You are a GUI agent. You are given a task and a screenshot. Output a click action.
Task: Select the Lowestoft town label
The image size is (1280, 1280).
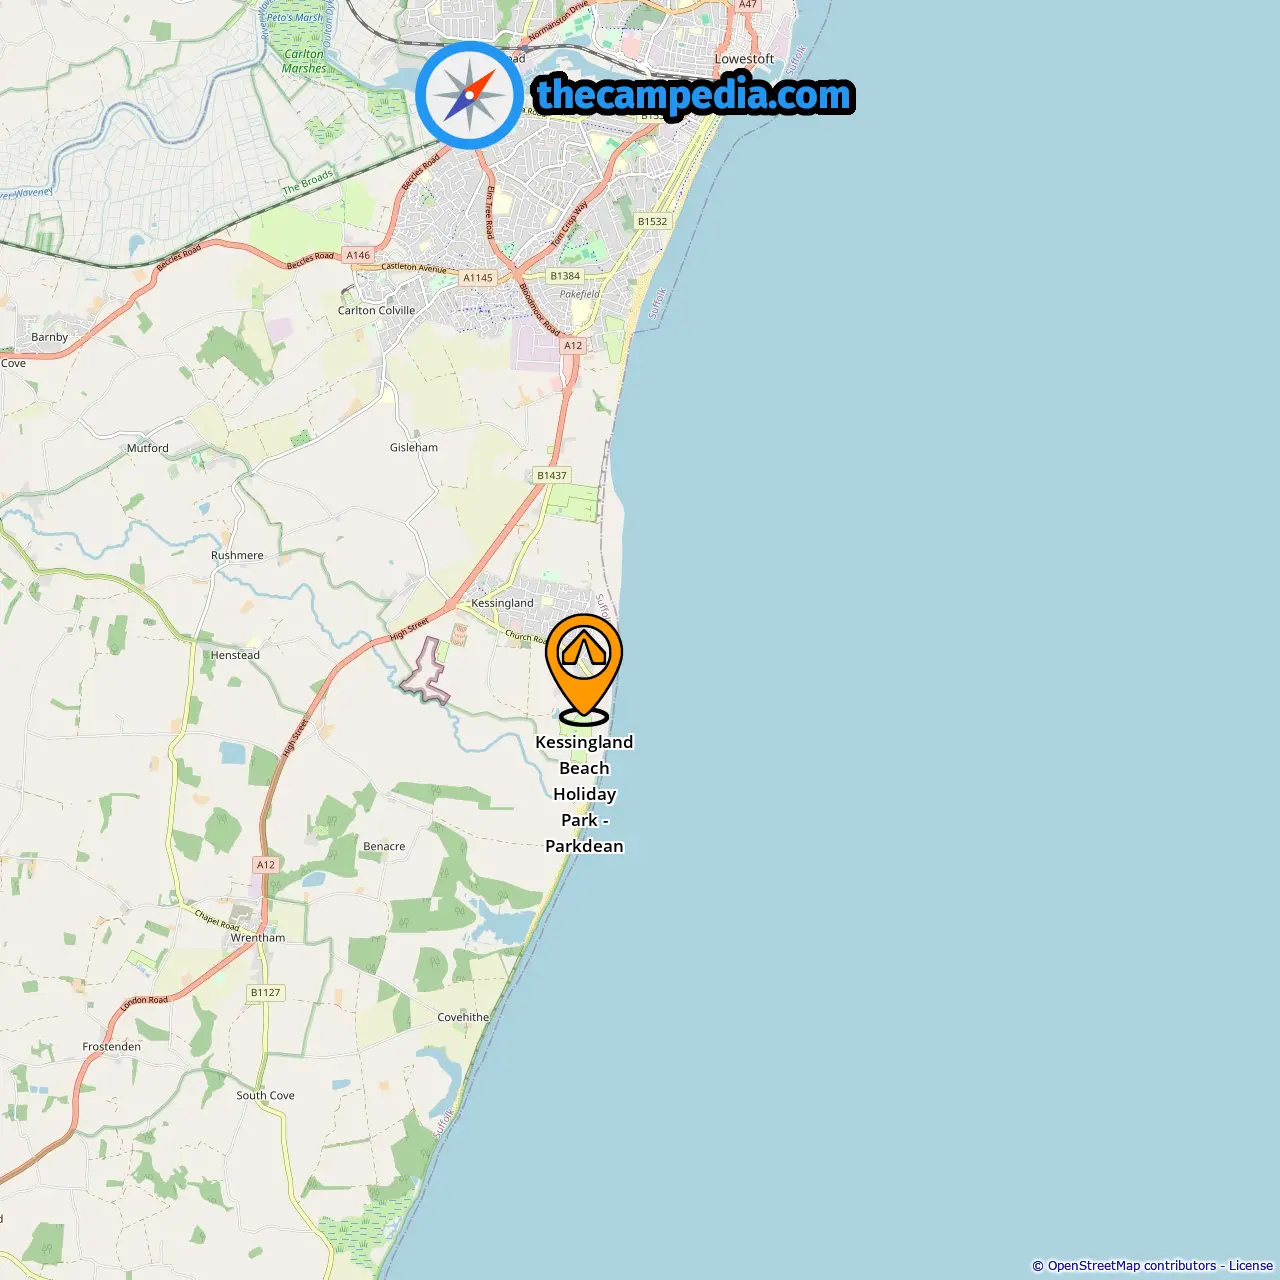coord(744,59)
